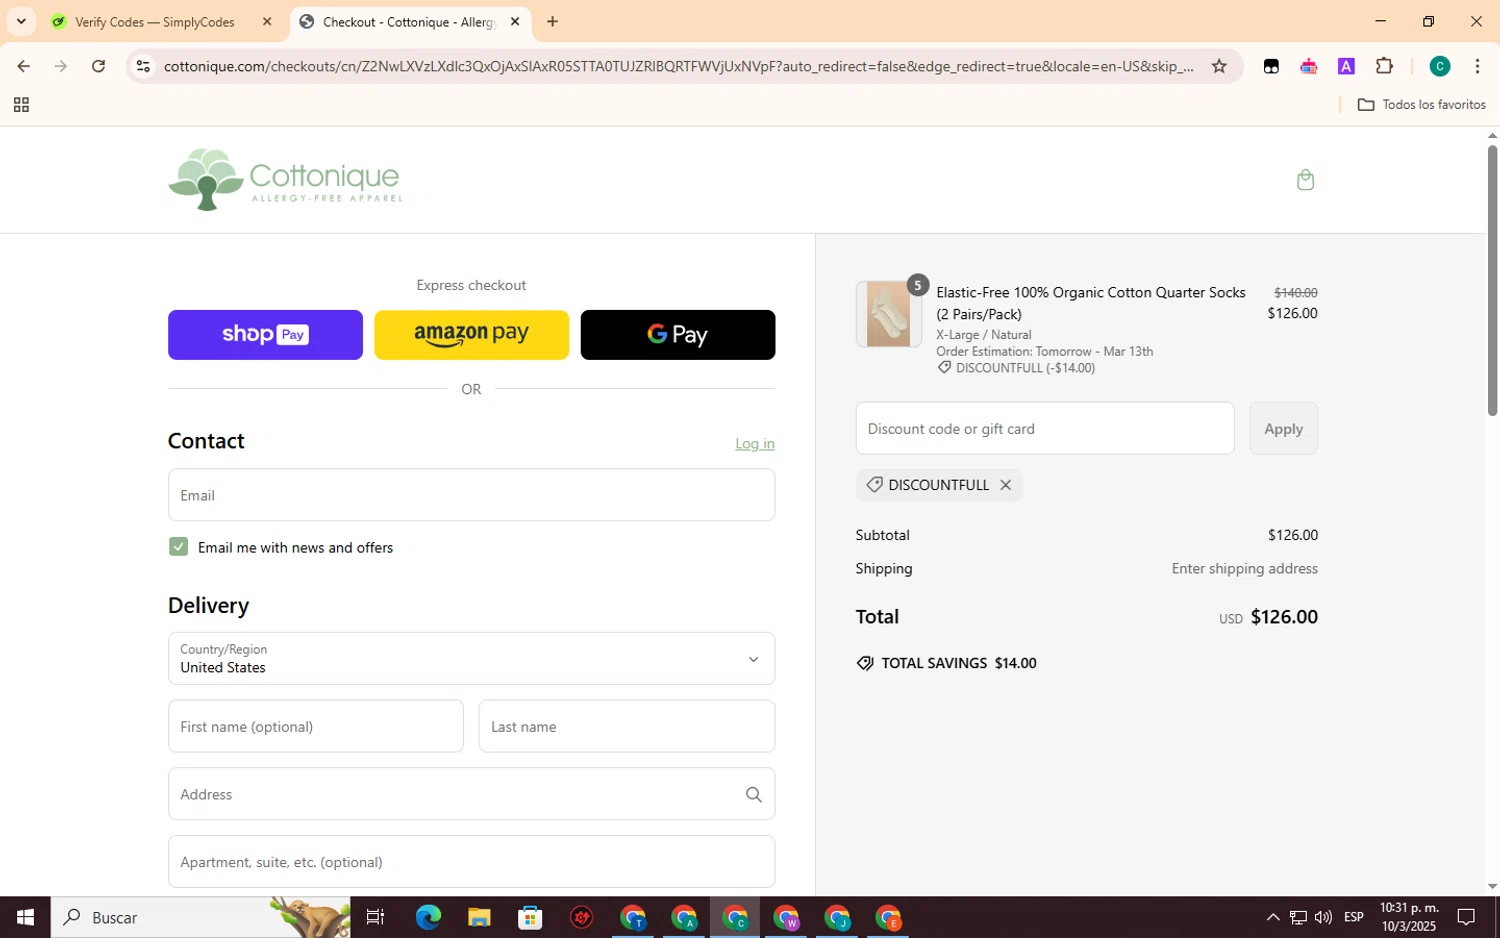This screenshot has width=1500, height=938.
Task: Open the browser Extensions puzzle icon
Action: pyautogui.click(x=1384, y=66)
